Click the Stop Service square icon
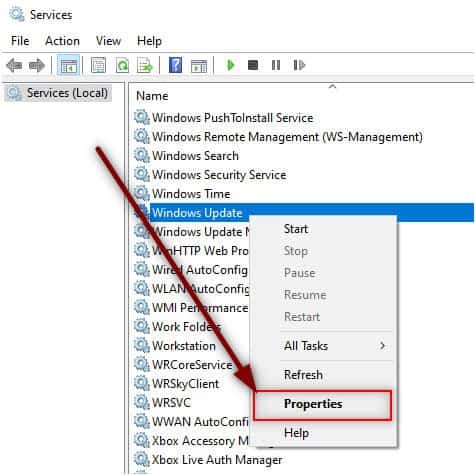Viewport: 475px width, 475px height. (253, 65)
